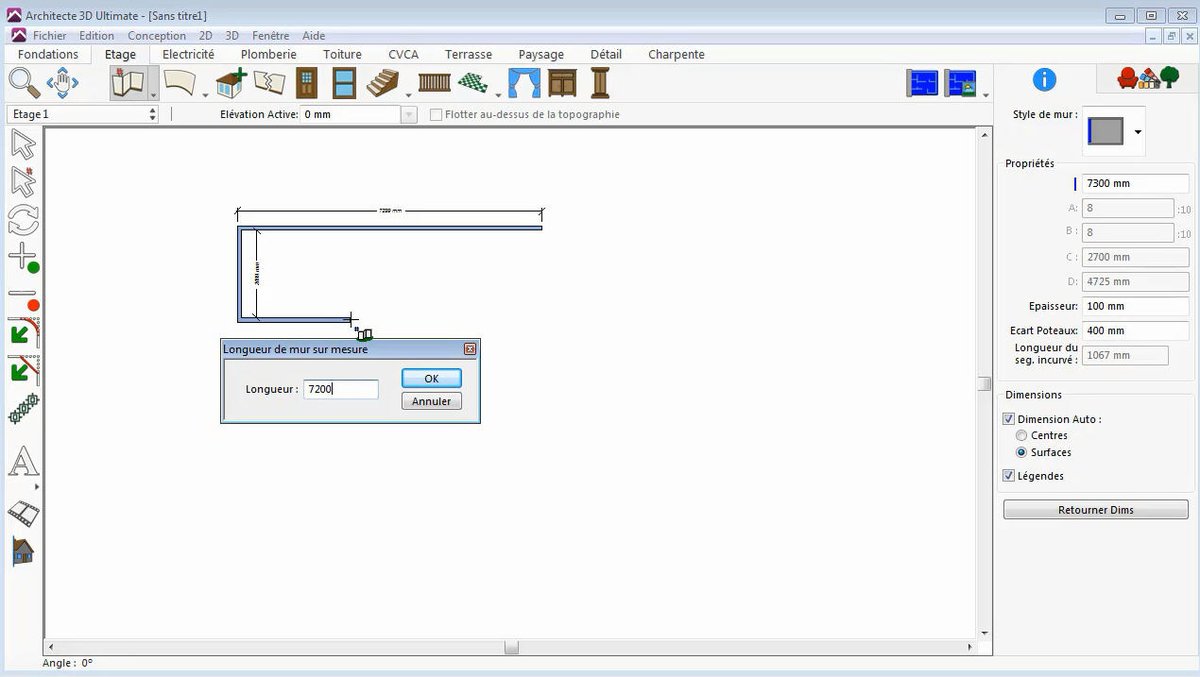Expand the staircase tool options arrow
Screen dimensions: 1200x677
[408, 94]
